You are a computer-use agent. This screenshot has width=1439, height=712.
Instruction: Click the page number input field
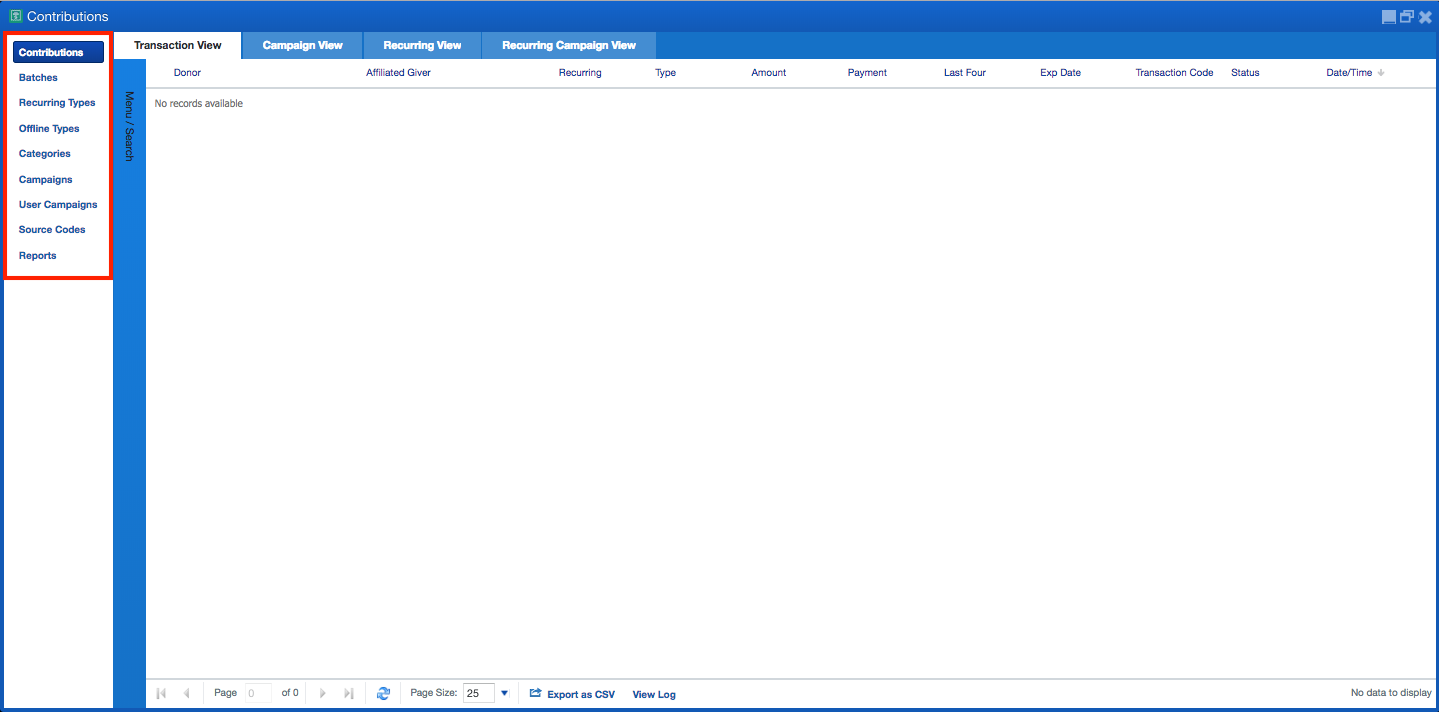tap(258, 693)
